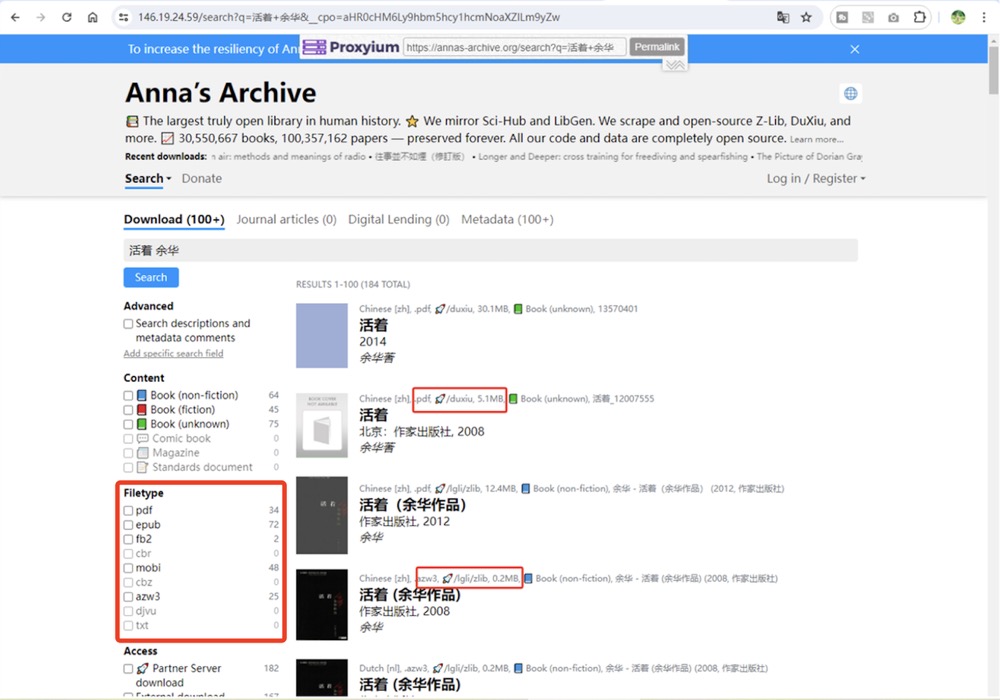Click the Proxyium URL input field
Image resolution: width=1000 pixels, height=700 pixels.
pos(514,47)
